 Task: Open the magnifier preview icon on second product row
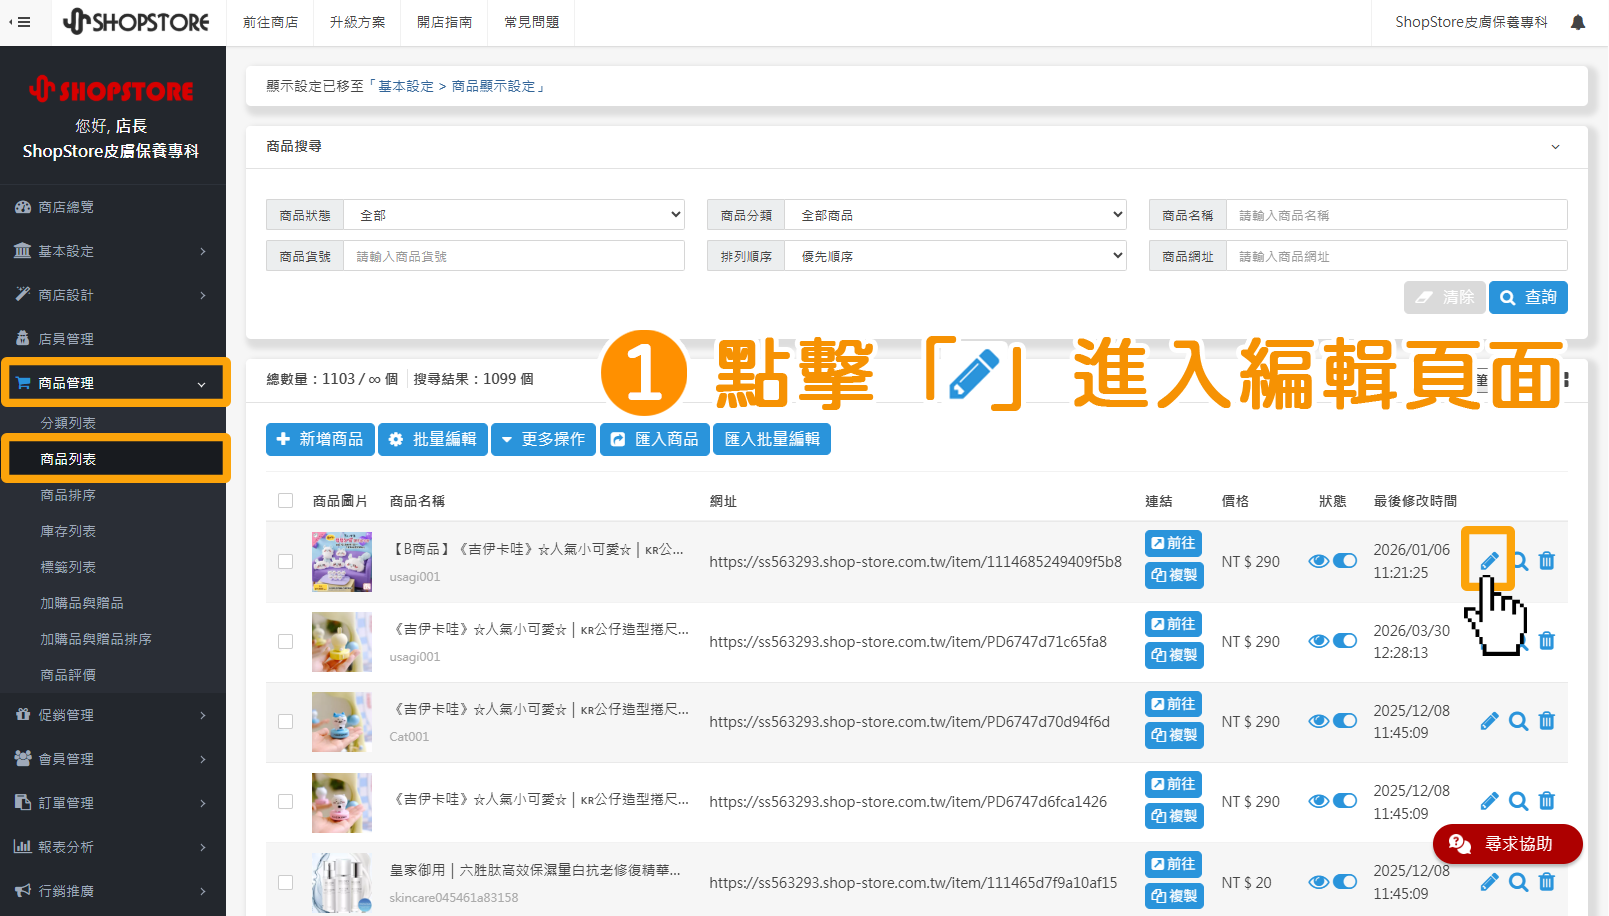pos(1518,641)
